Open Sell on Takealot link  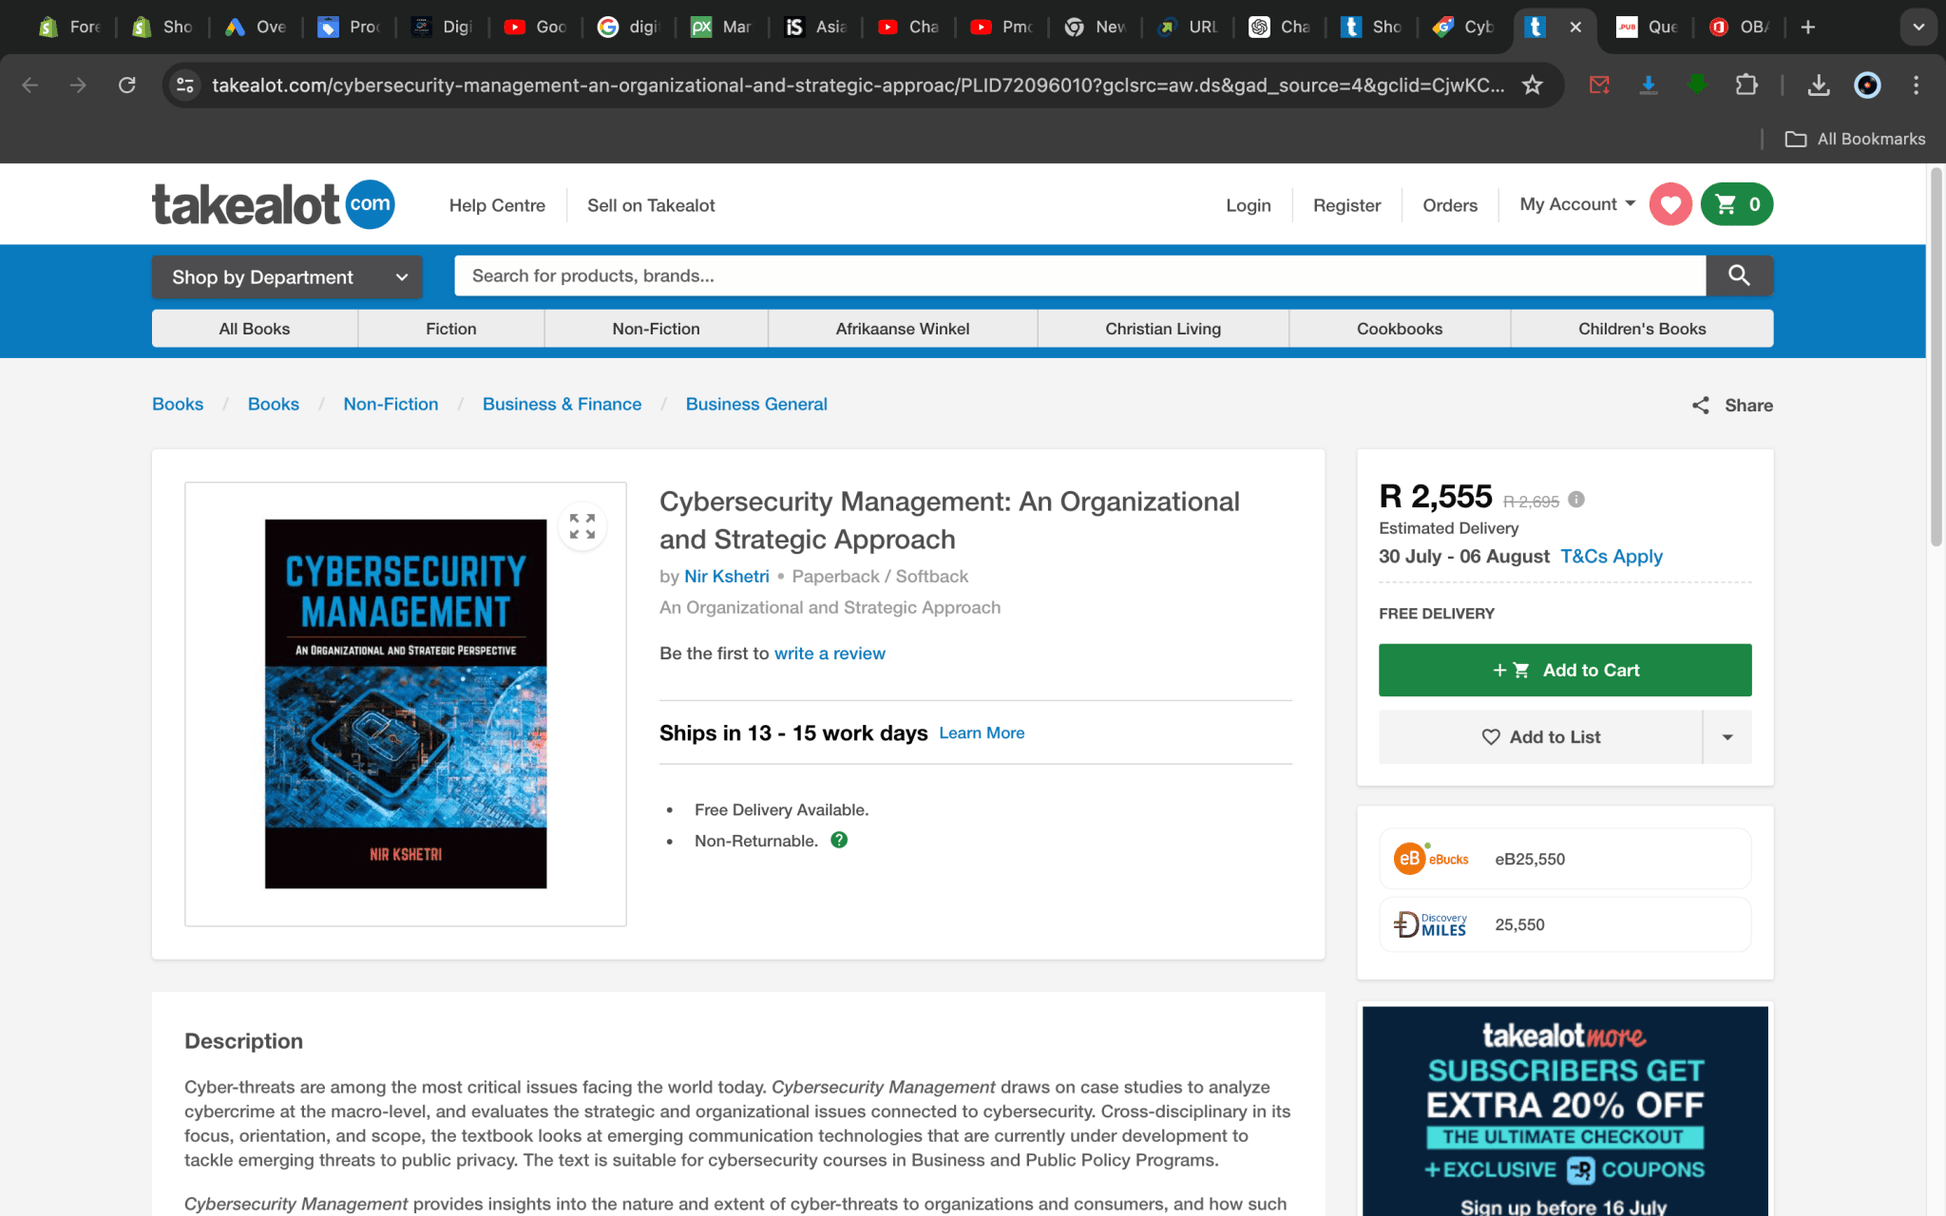point(651,205)
